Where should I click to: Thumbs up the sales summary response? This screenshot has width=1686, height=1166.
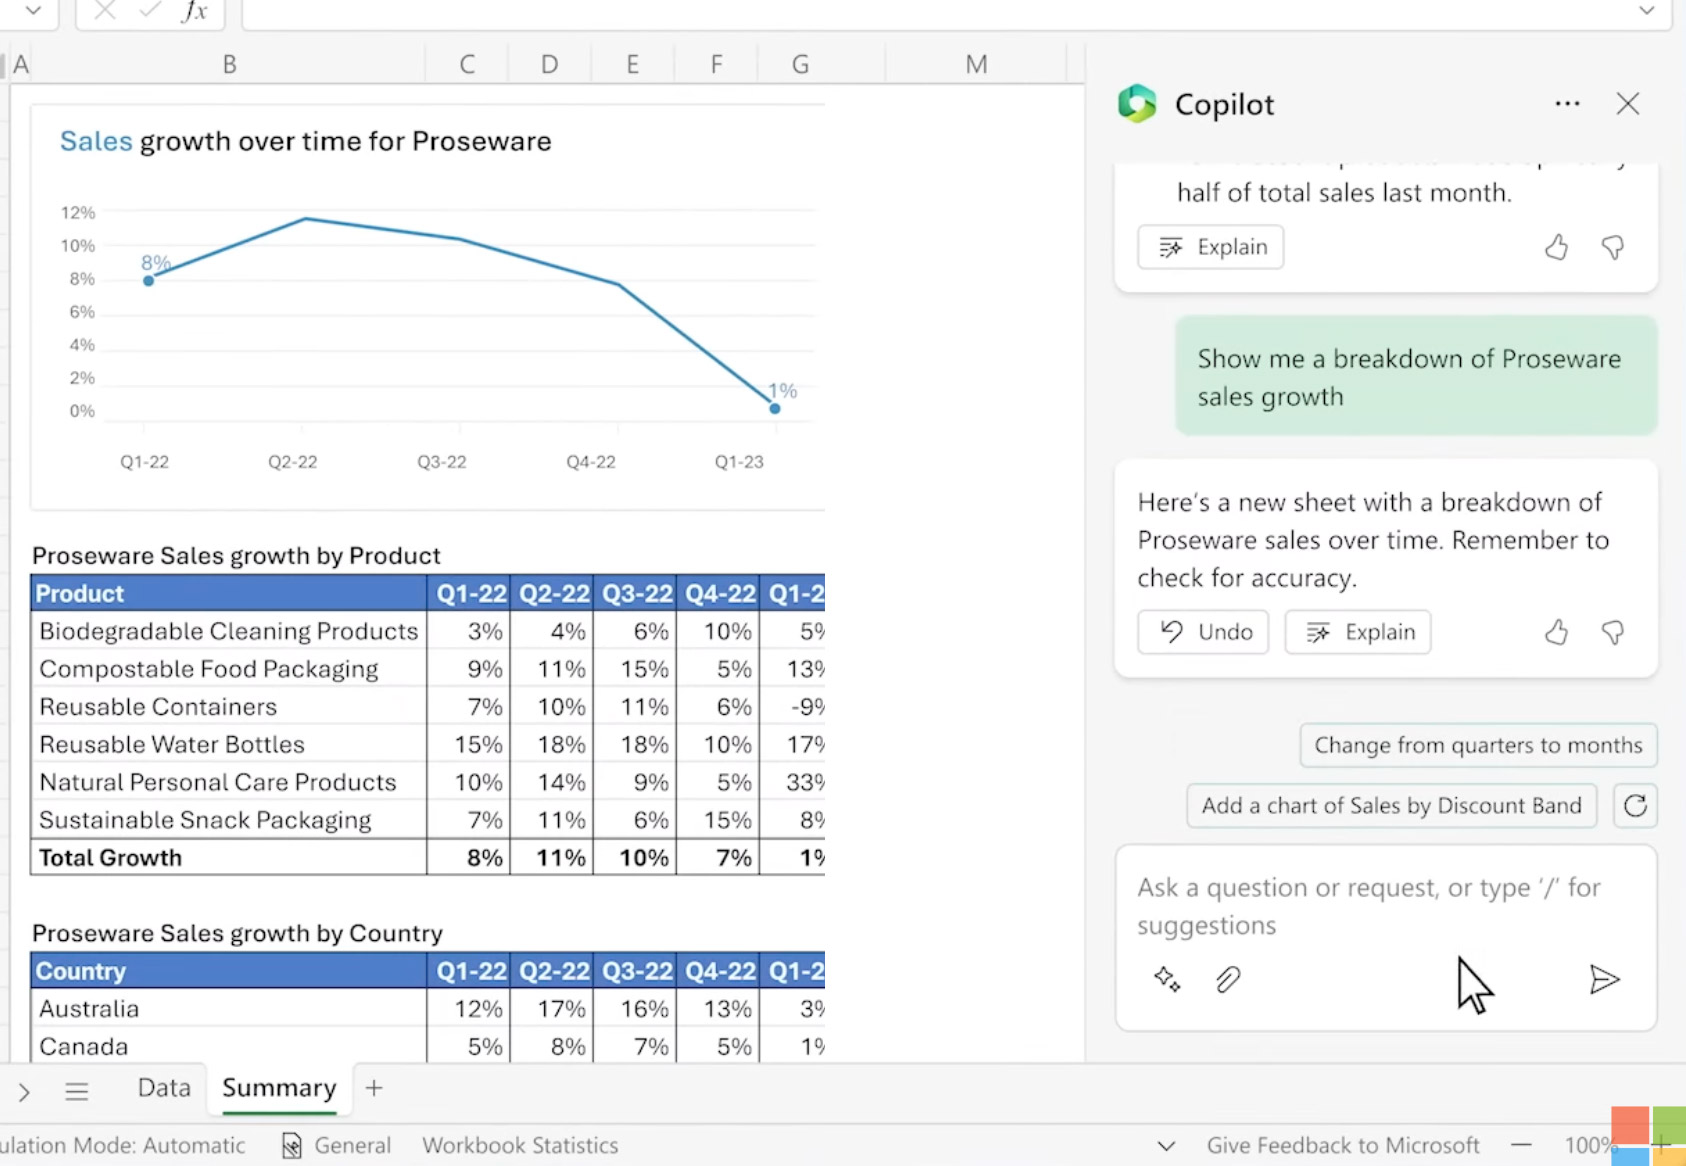coord(1556,247)
